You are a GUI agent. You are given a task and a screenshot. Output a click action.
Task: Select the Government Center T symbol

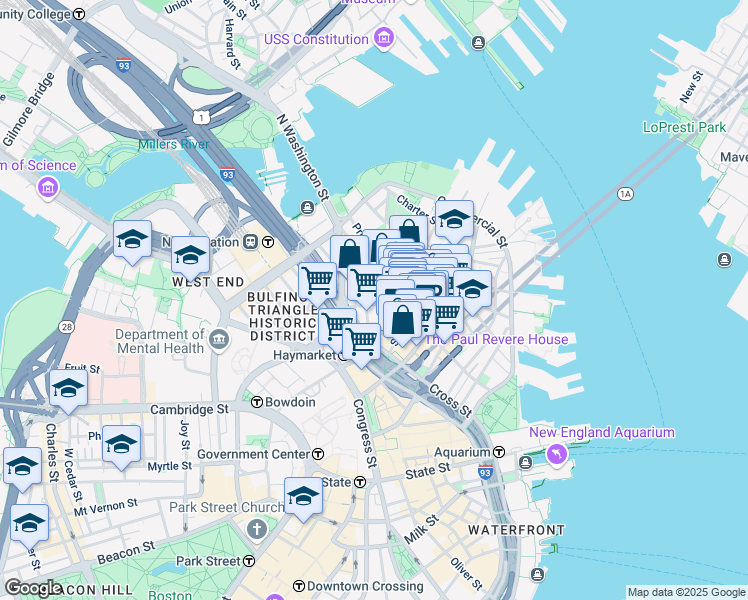pos(318,454)
